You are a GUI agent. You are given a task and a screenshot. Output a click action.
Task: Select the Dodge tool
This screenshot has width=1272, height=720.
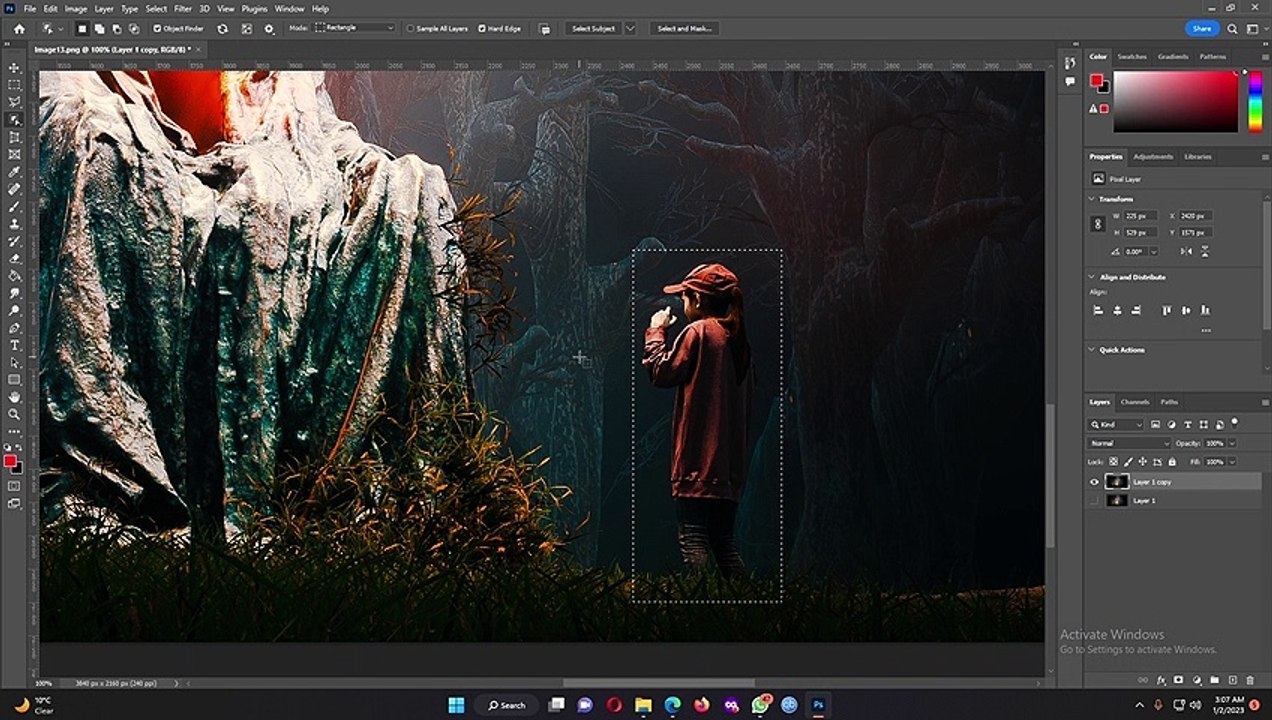click(x=14, y=311)
